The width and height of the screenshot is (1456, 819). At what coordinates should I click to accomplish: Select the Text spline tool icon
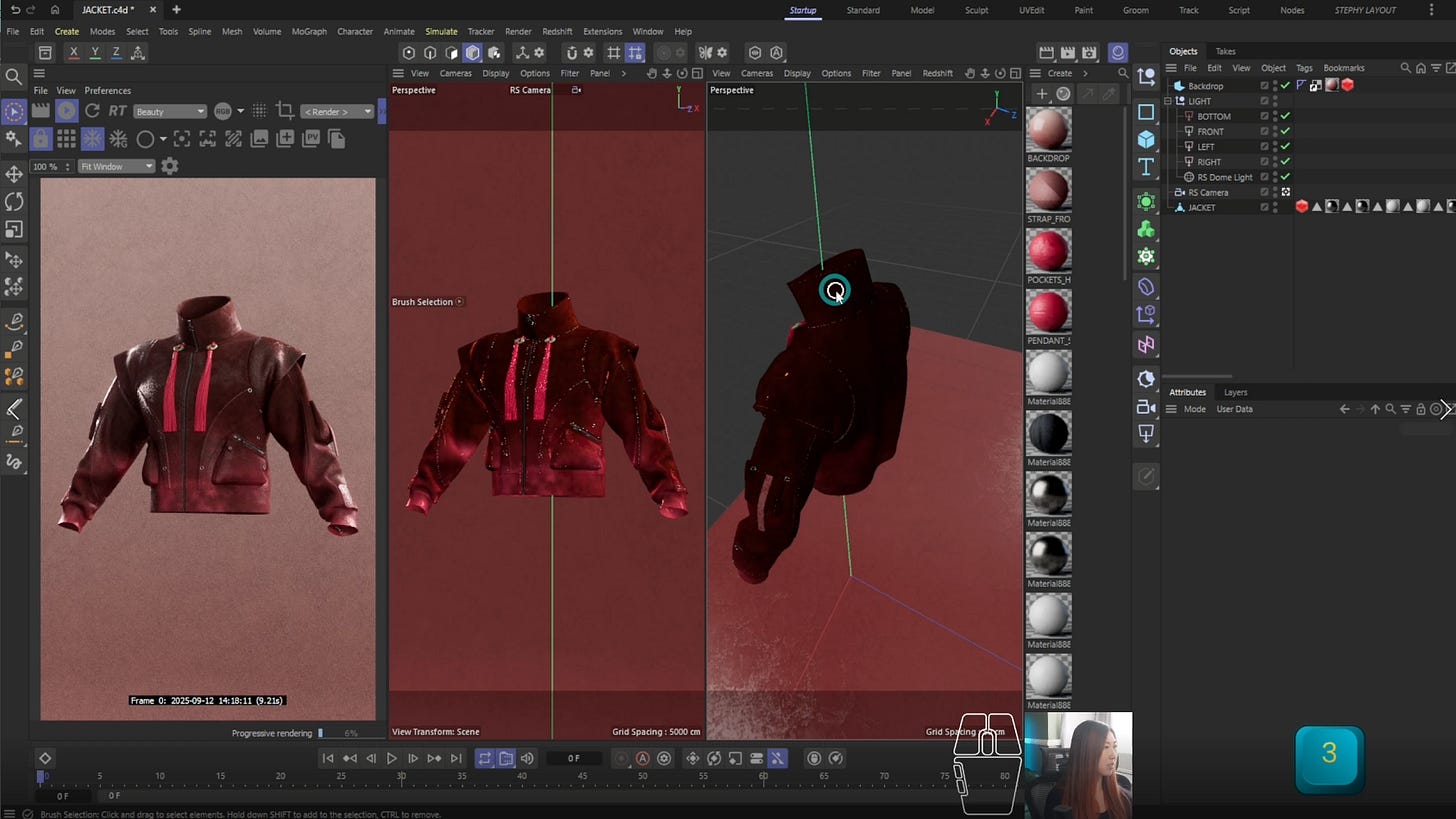(x=1146, y=167)
